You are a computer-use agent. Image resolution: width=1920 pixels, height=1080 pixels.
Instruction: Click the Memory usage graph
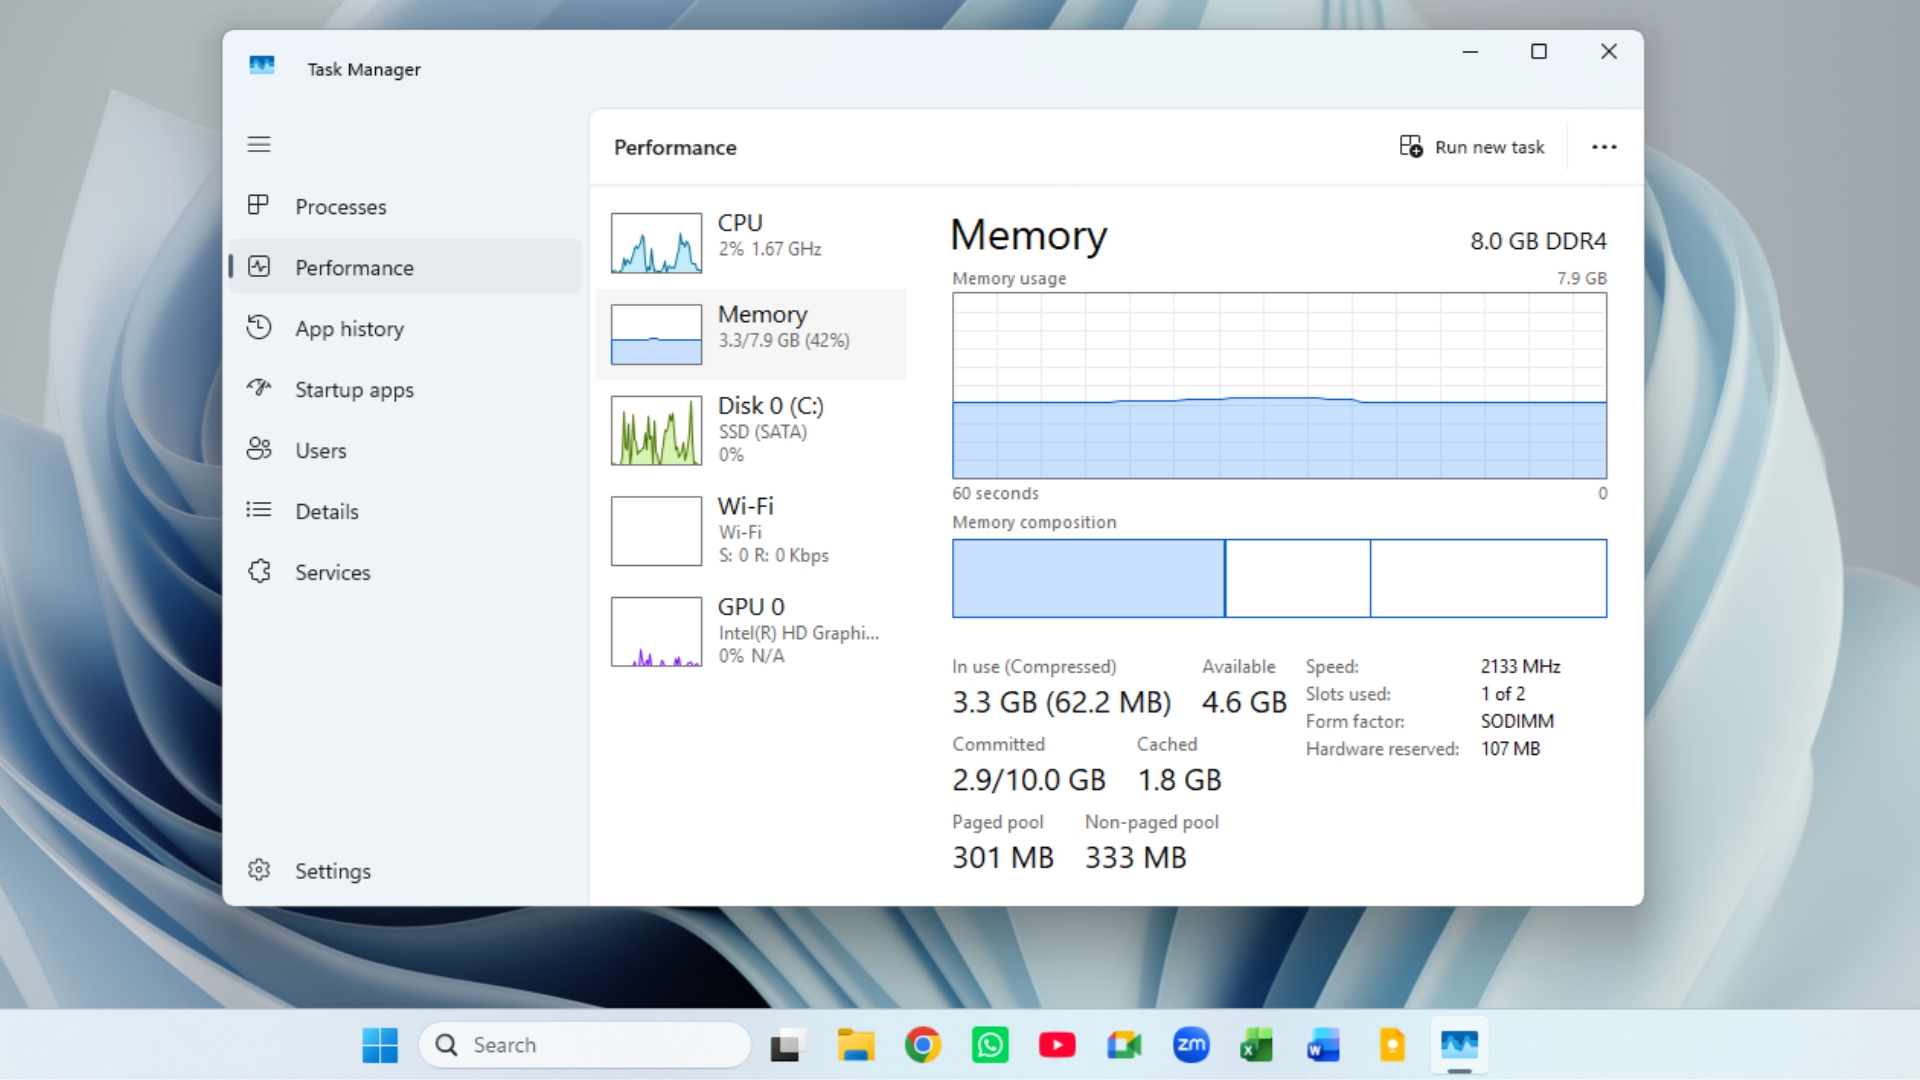[x=1279, y=385]
